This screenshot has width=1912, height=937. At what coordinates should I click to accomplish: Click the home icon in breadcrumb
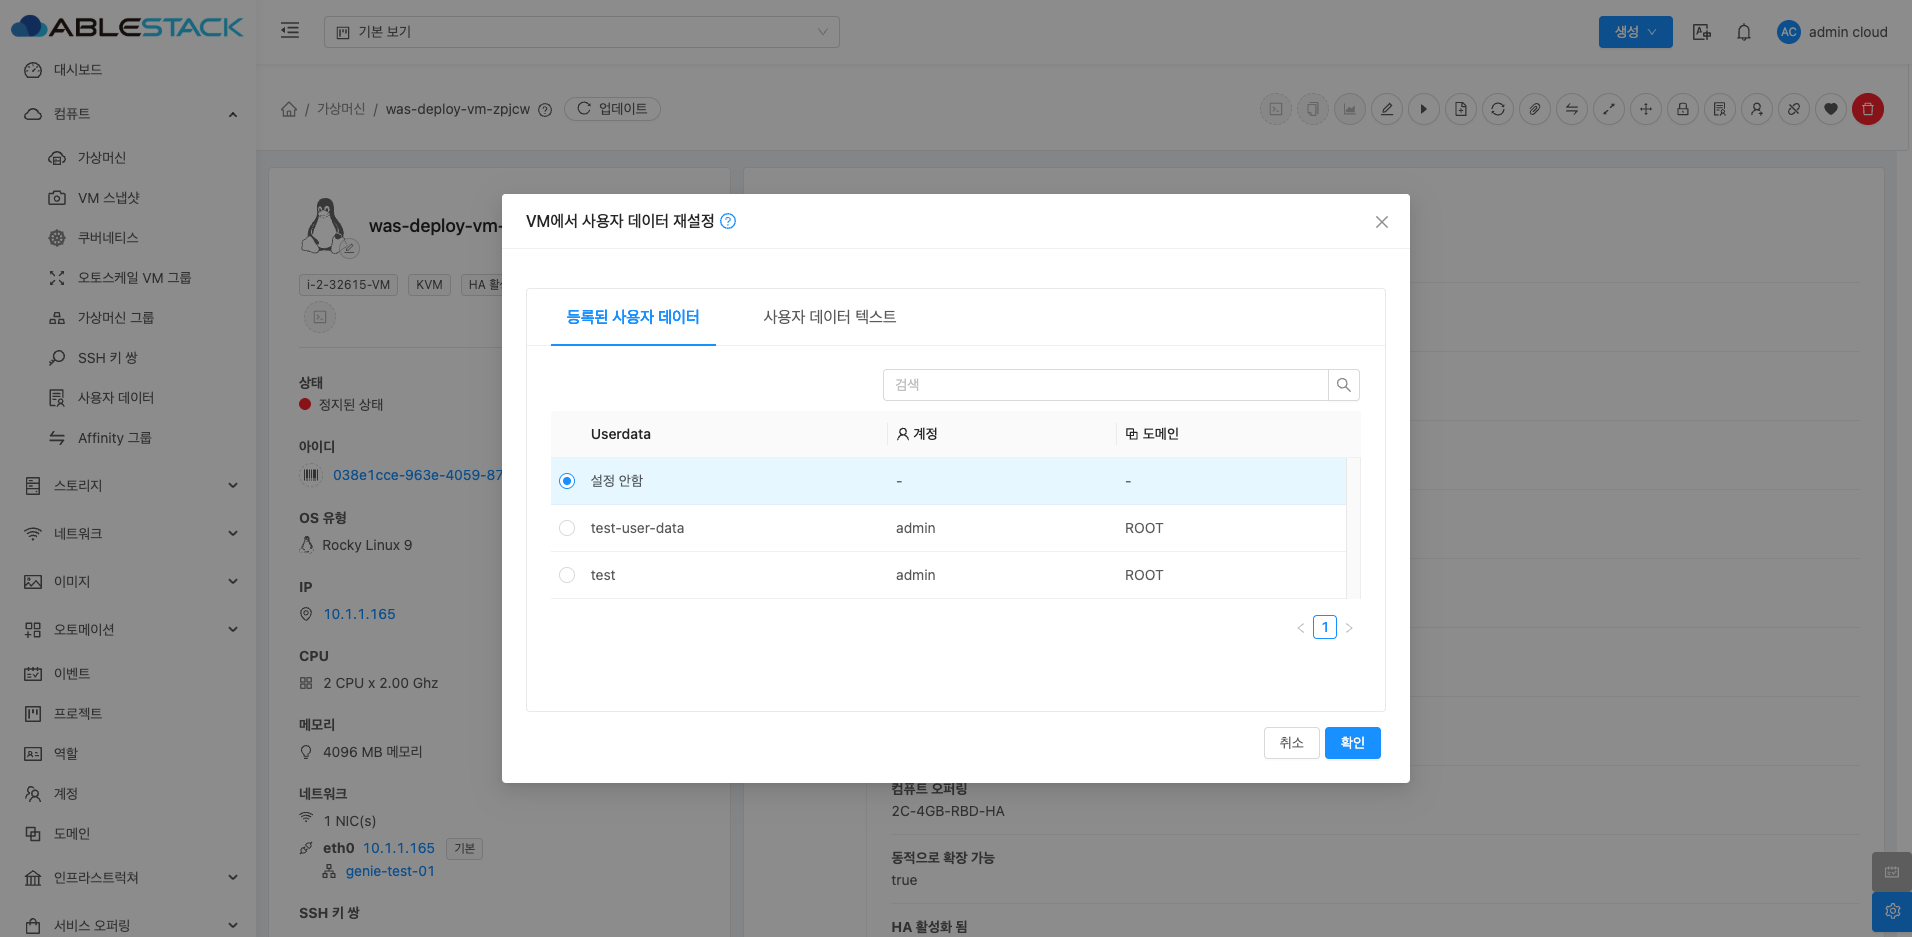[x=289, y=109]
